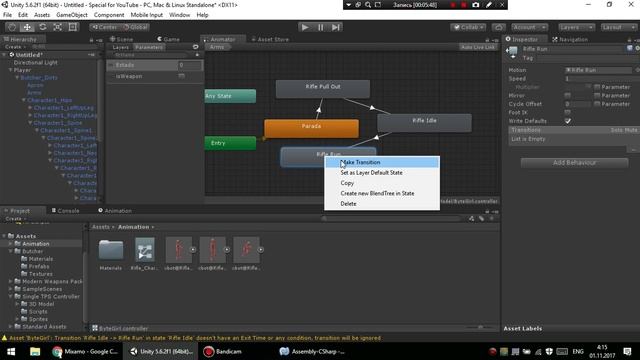Open the Account dropdown
The width and height of the screenshot is (640, 360).
[529, 27]
